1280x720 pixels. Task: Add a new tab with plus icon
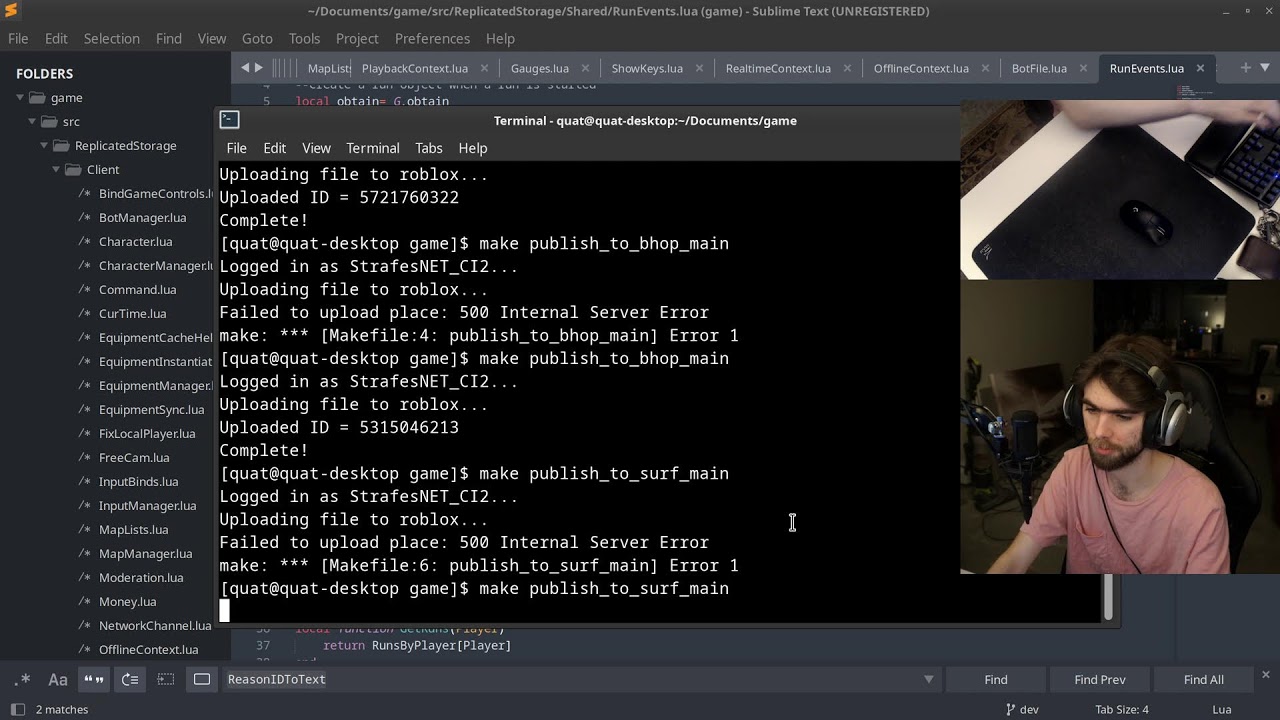(x=1246, y=68)
